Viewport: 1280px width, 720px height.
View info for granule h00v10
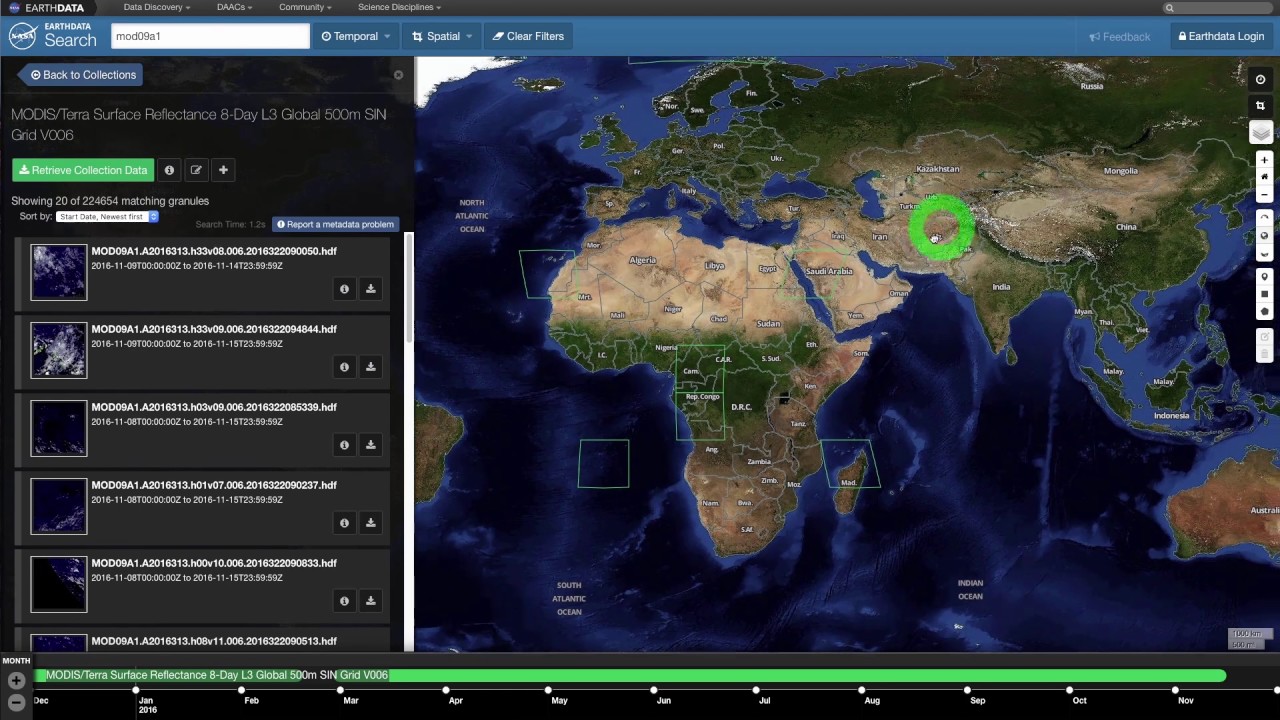pos(344,601)
